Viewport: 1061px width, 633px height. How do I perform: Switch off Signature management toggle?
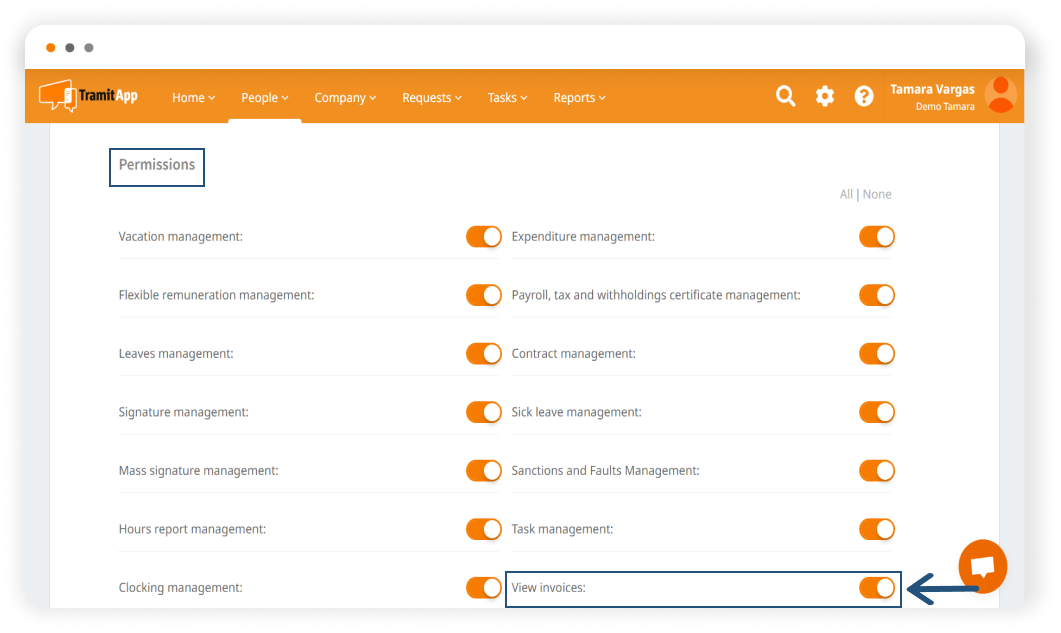[x=484, y=412]
